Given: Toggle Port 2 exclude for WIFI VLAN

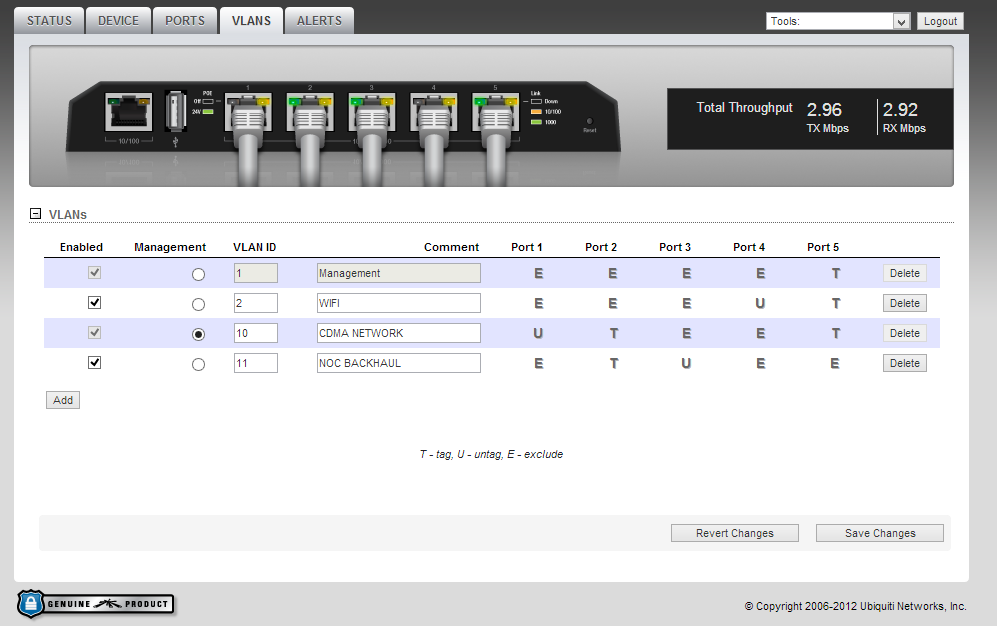Looking at the screenshot, I should tap(613, 303).
